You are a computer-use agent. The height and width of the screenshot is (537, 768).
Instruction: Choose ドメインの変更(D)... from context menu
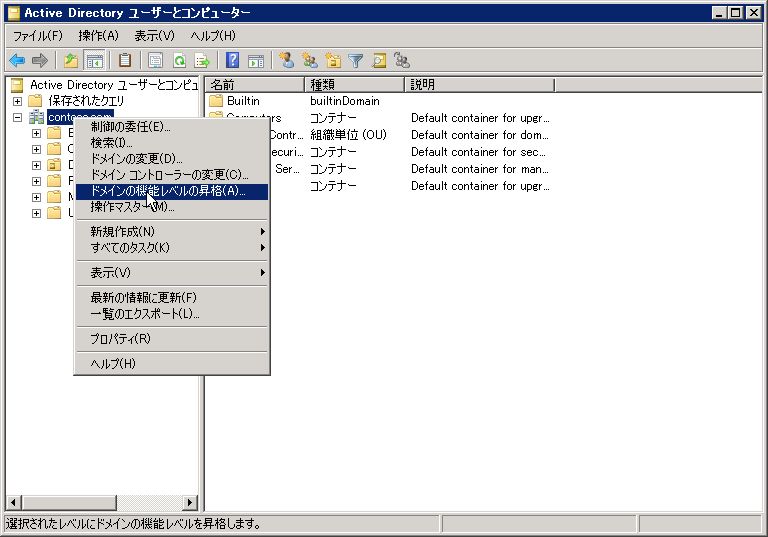click(x=171, y=159)
